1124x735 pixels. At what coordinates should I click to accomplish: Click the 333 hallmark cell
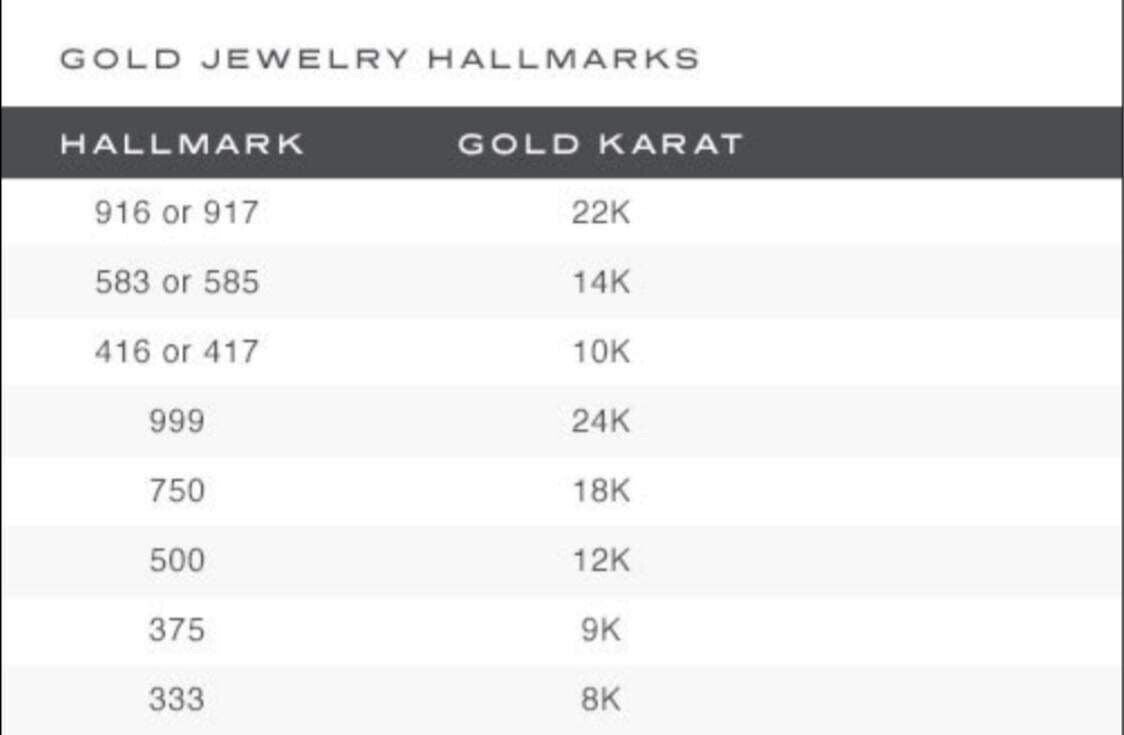pos(176,699)
